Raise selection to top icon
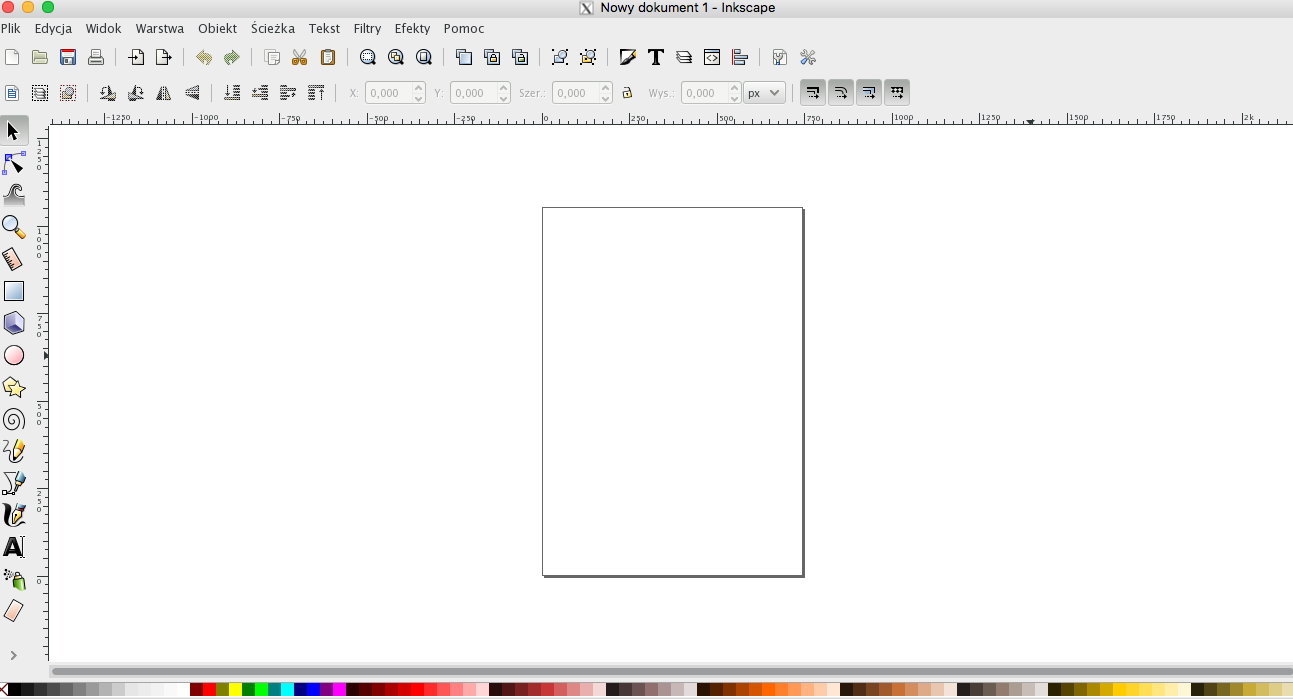The width and height of the screenshot is (1293, 699). (316, 93)
